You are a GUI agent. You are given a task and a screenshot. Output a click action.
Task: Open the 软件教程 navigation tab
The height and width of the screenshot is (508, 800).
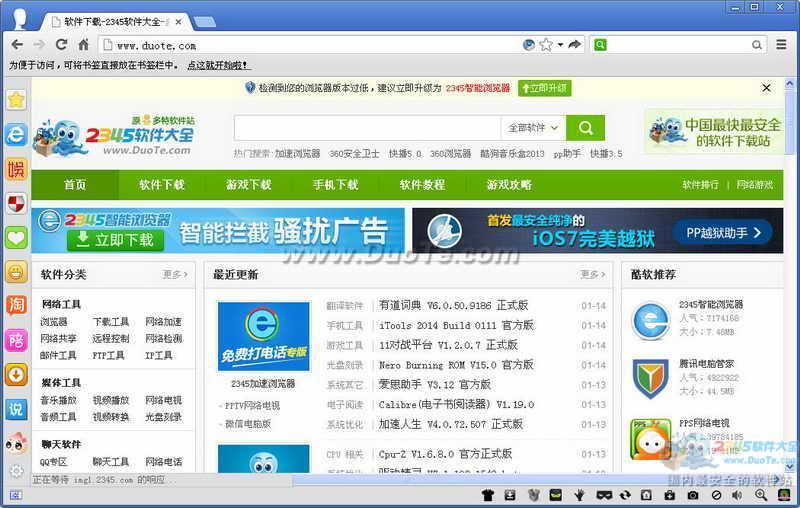point(422,185)
